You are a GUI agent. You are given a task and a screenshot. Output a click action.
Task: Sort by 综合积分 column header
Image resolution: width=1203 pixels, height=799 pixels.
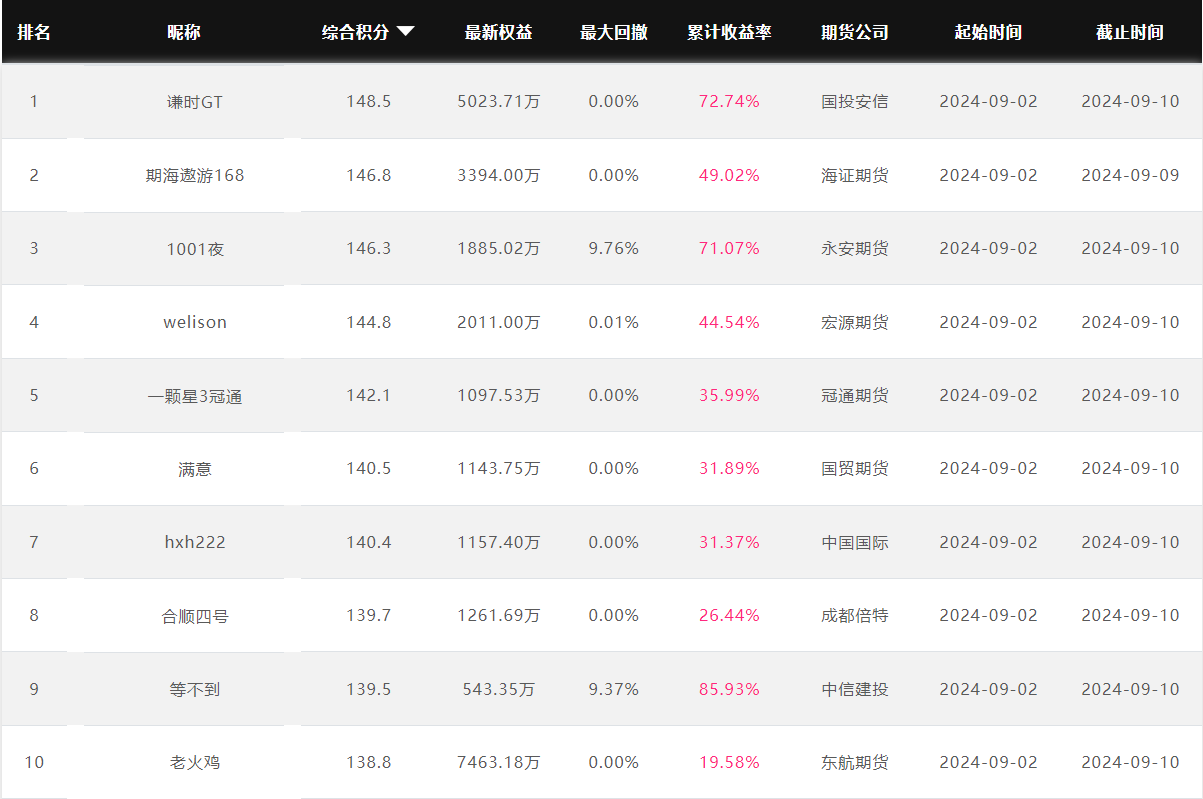point(355,32)
